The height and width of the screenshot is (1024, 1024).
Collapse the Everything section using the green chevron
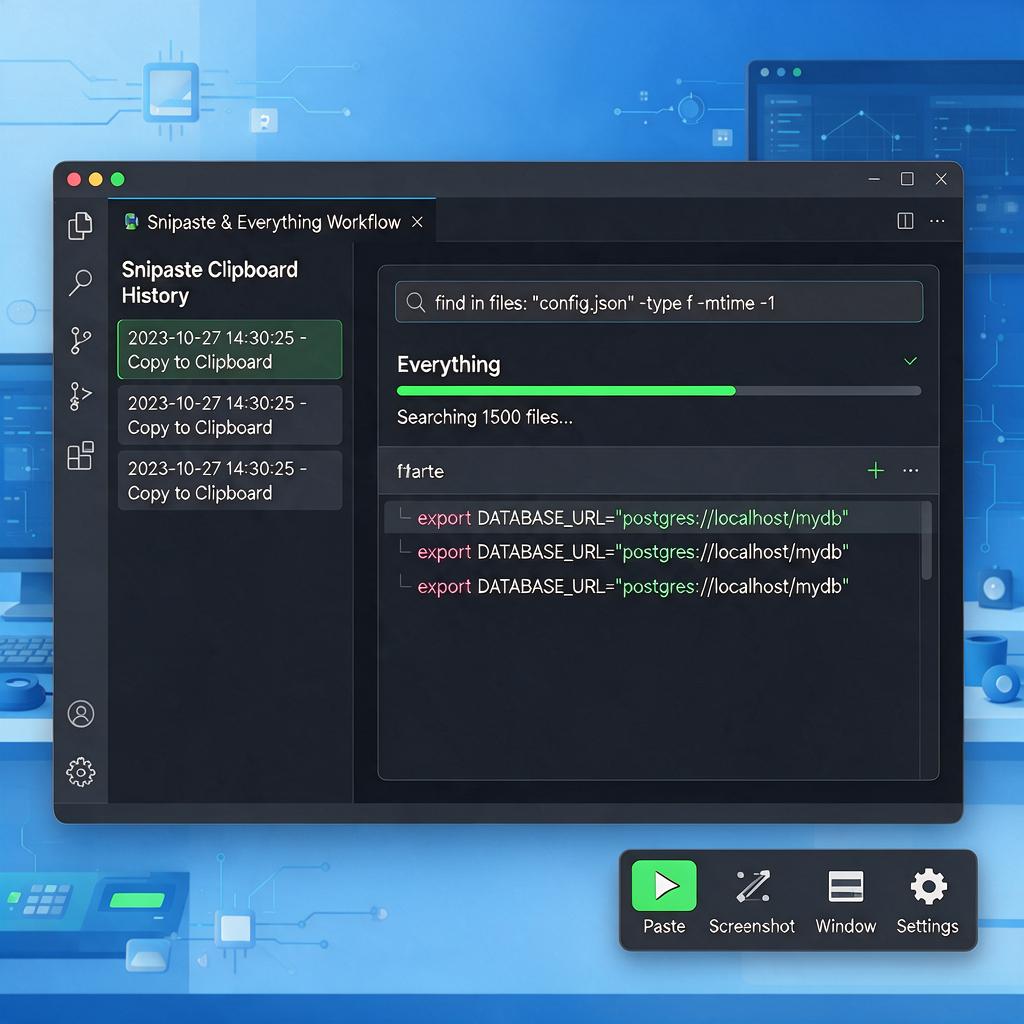pyautogui.click(x=910, y=361)
